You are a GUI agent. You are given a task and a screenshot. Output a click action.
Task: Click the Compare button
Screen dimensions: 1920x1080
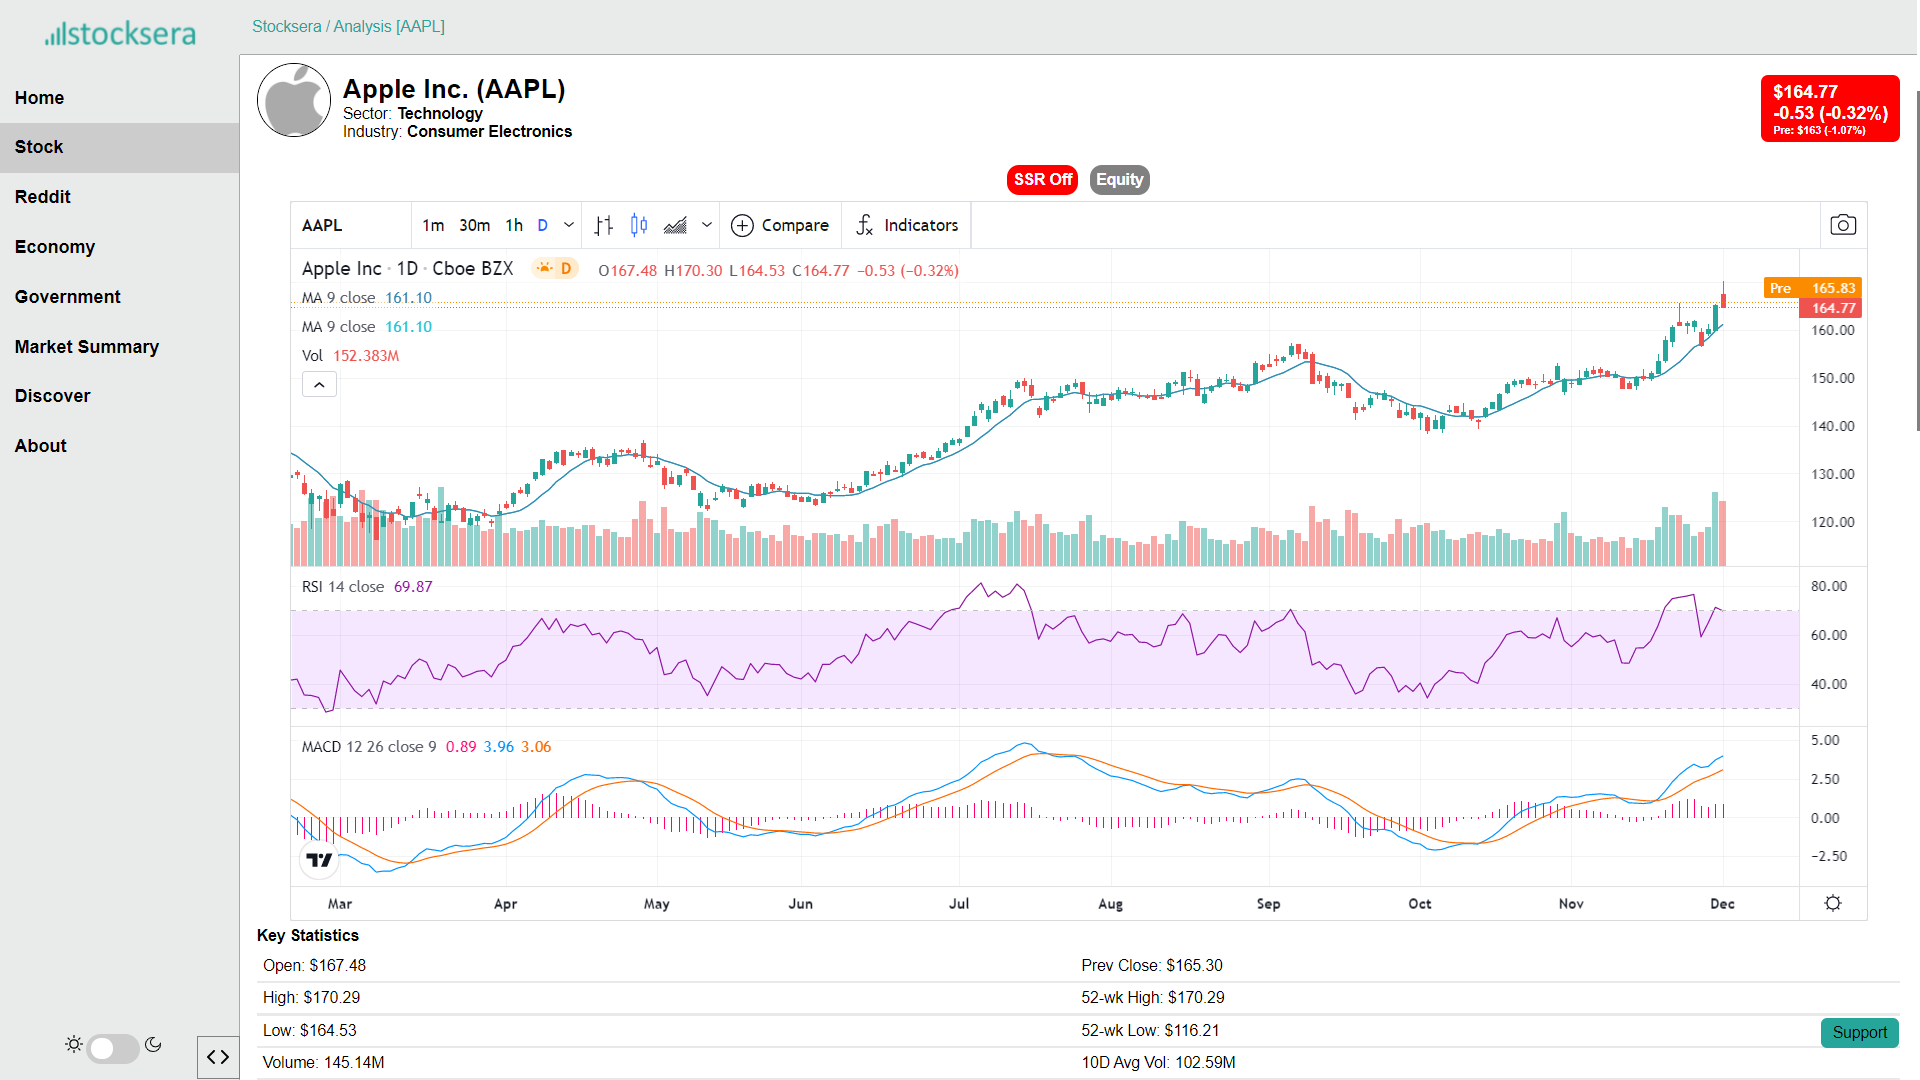click(x=780, y=226)
